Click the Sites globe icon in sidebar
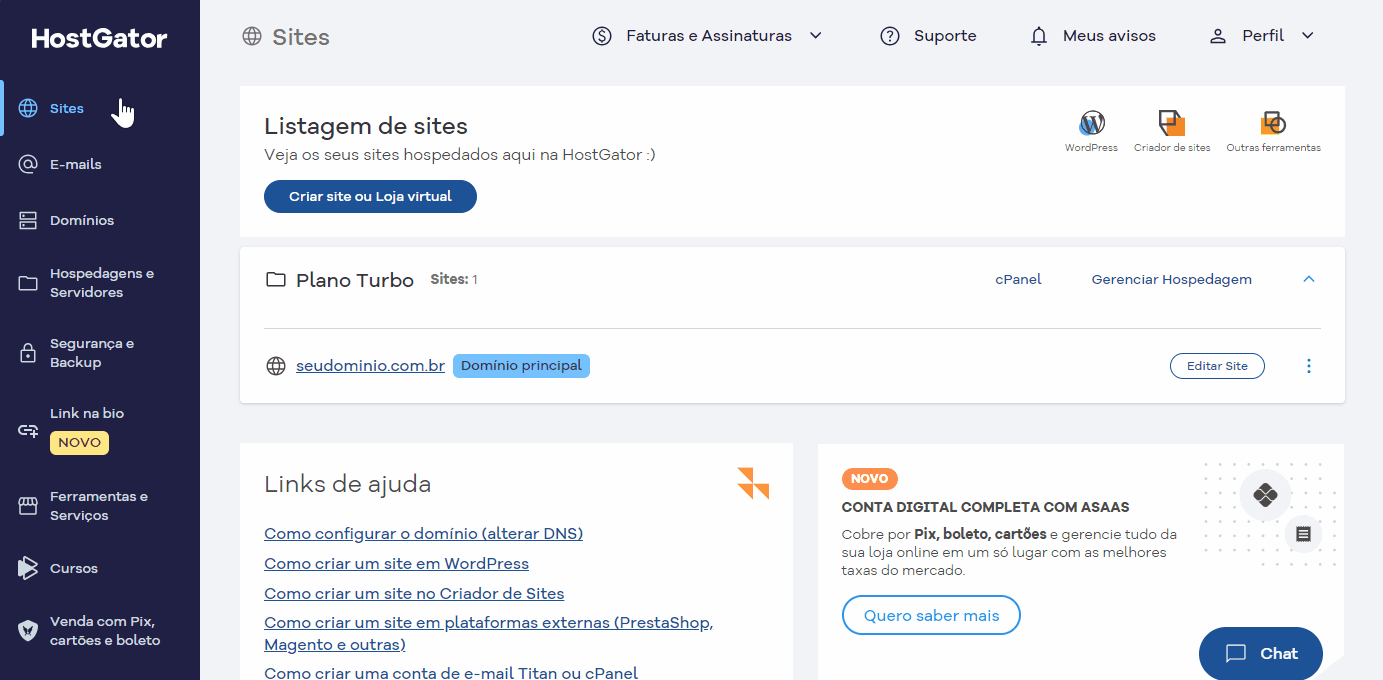Image resolution: width=1383 pixels, height=680 pixels. 28,108
